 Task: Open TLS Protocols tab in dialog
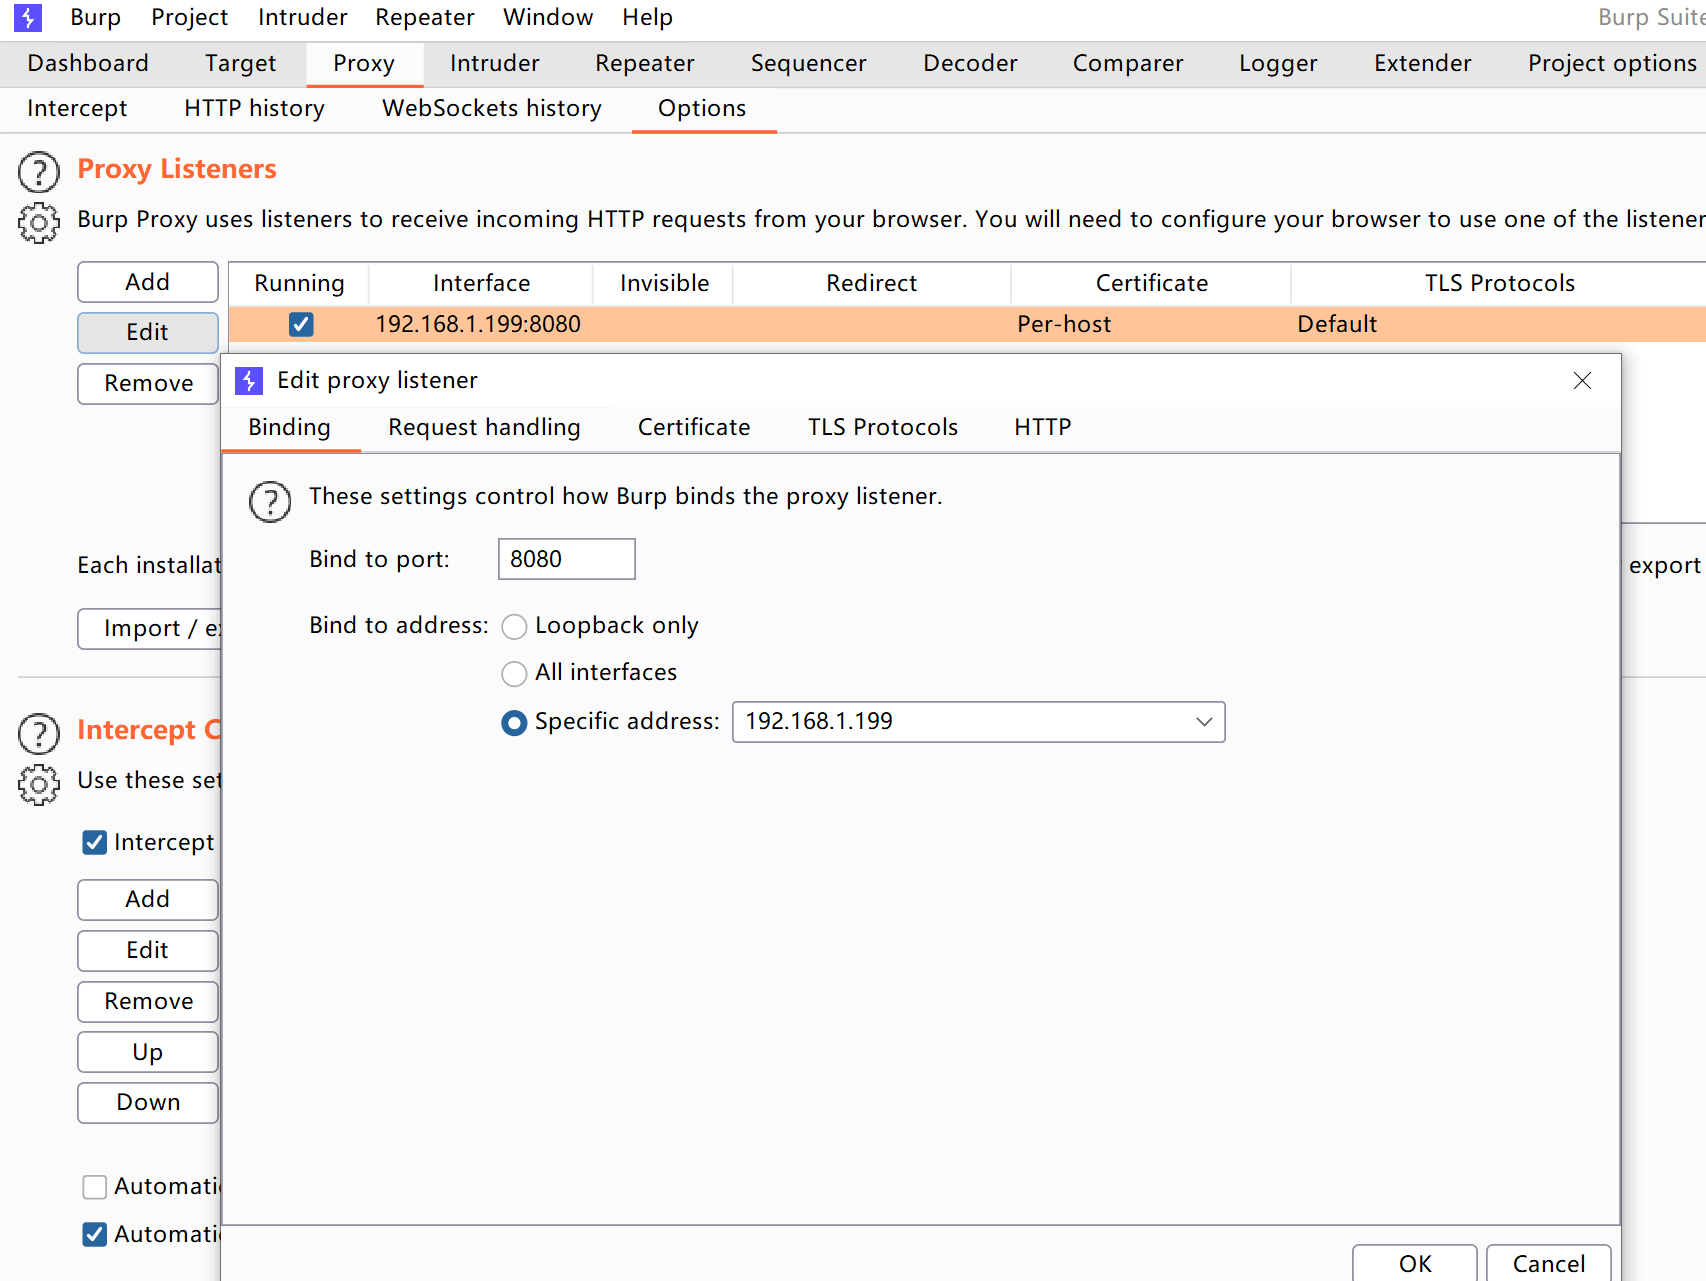883,427
